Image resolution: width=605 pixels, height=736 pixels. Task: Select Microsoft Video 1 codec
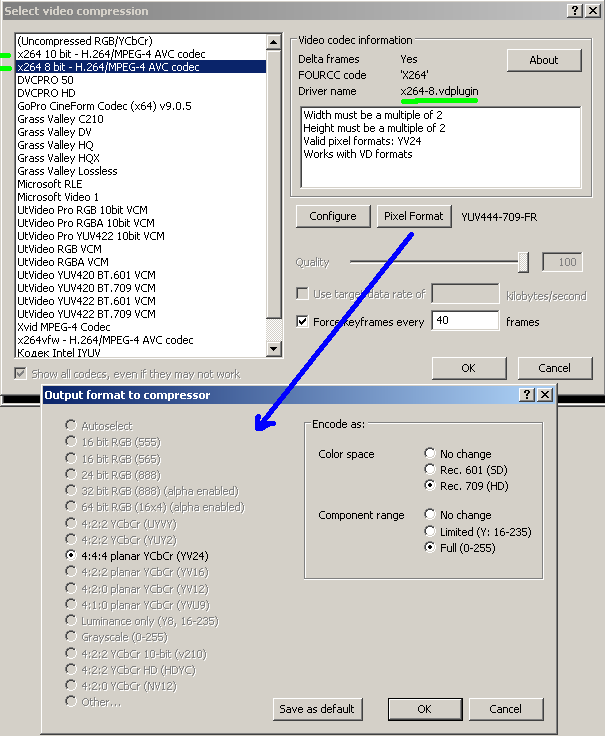141,197
